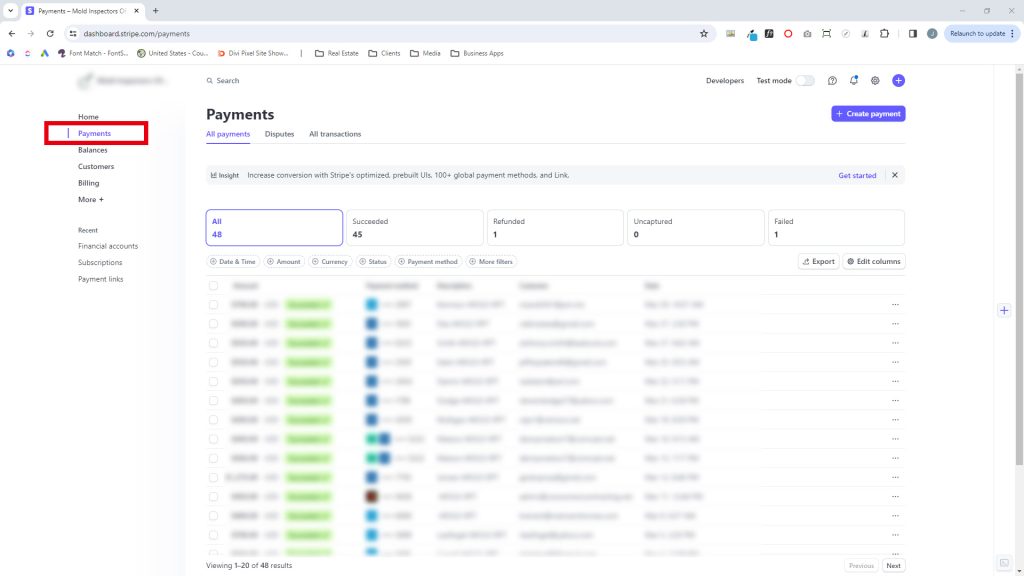Open the Google Ads bookmark icon
Viewport: 1024px width, 576px height.
44,53
